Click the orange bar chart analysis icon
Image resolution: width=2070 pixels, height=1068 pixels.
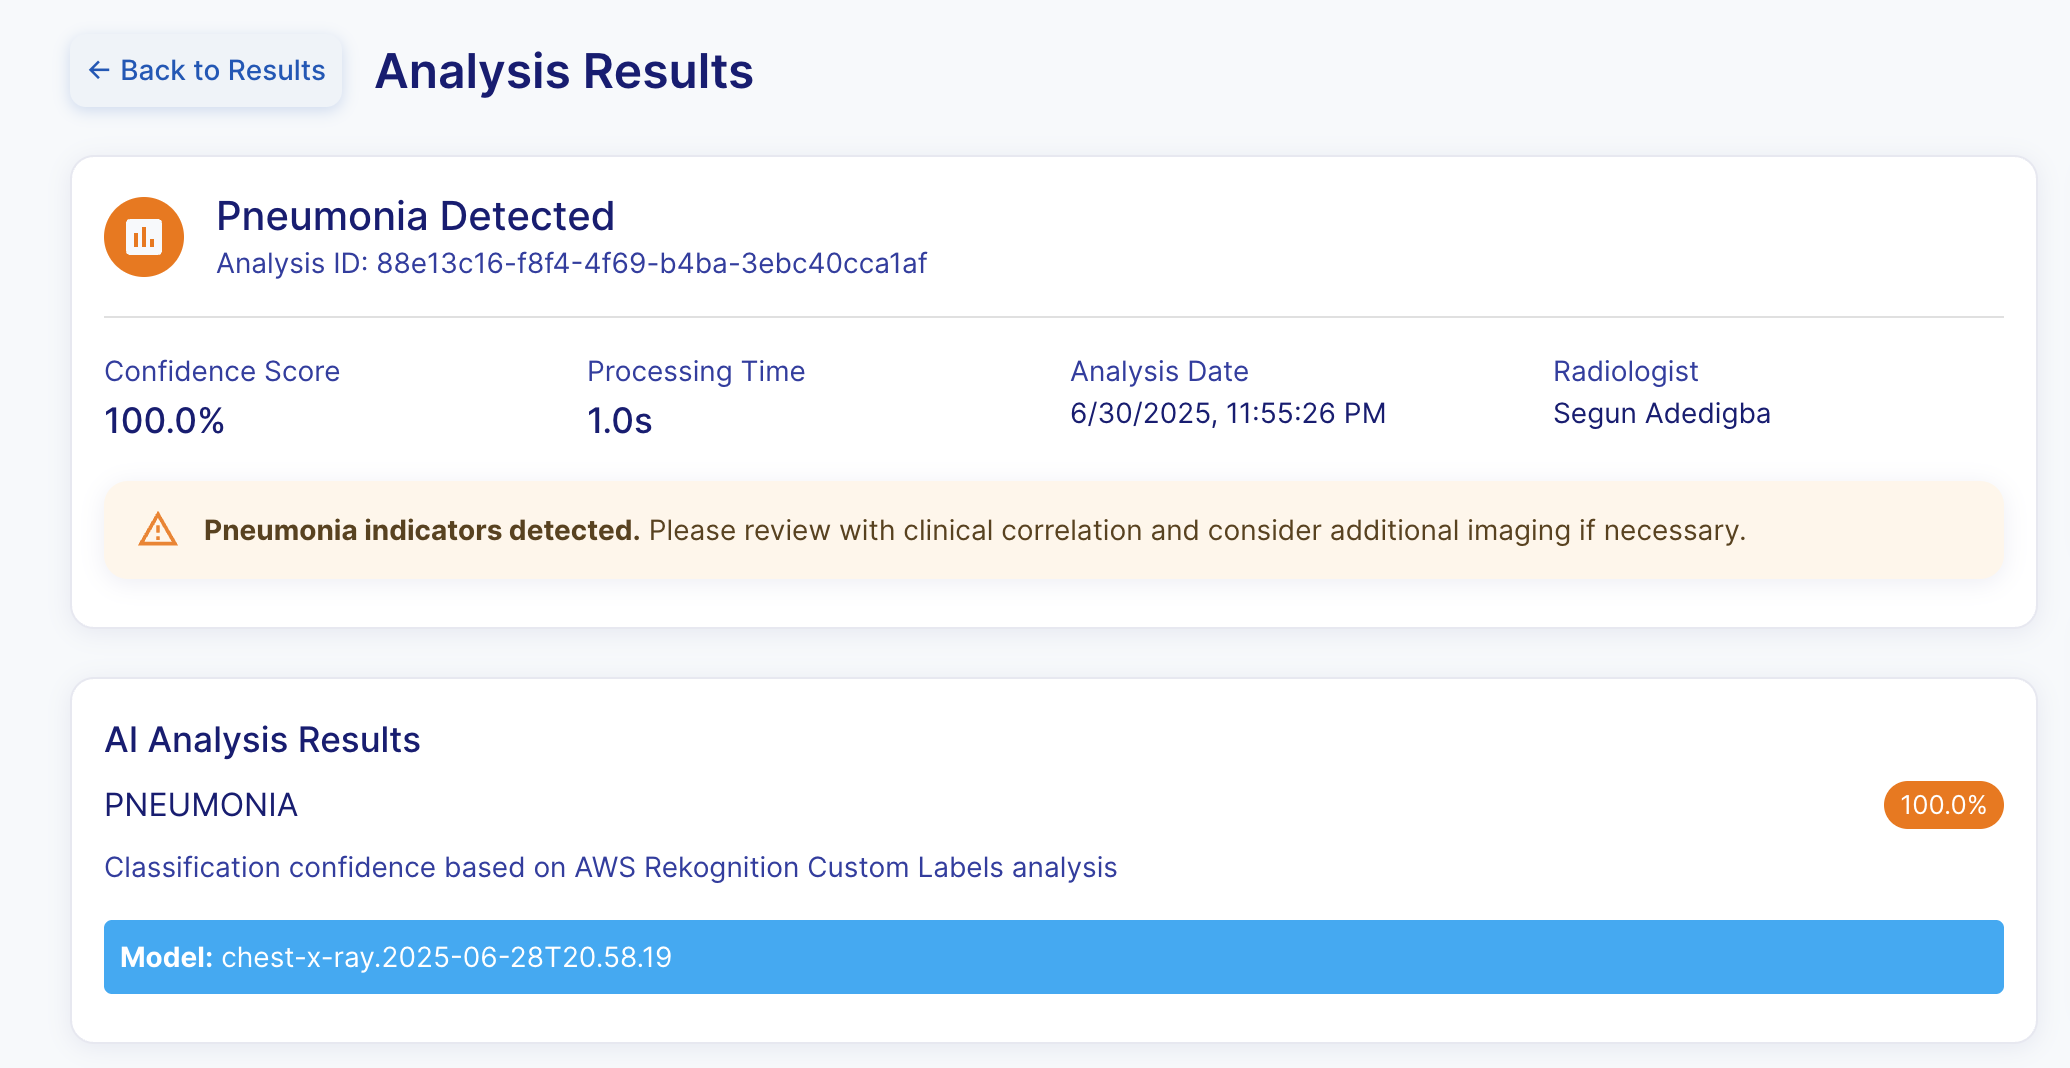[144, 237]
